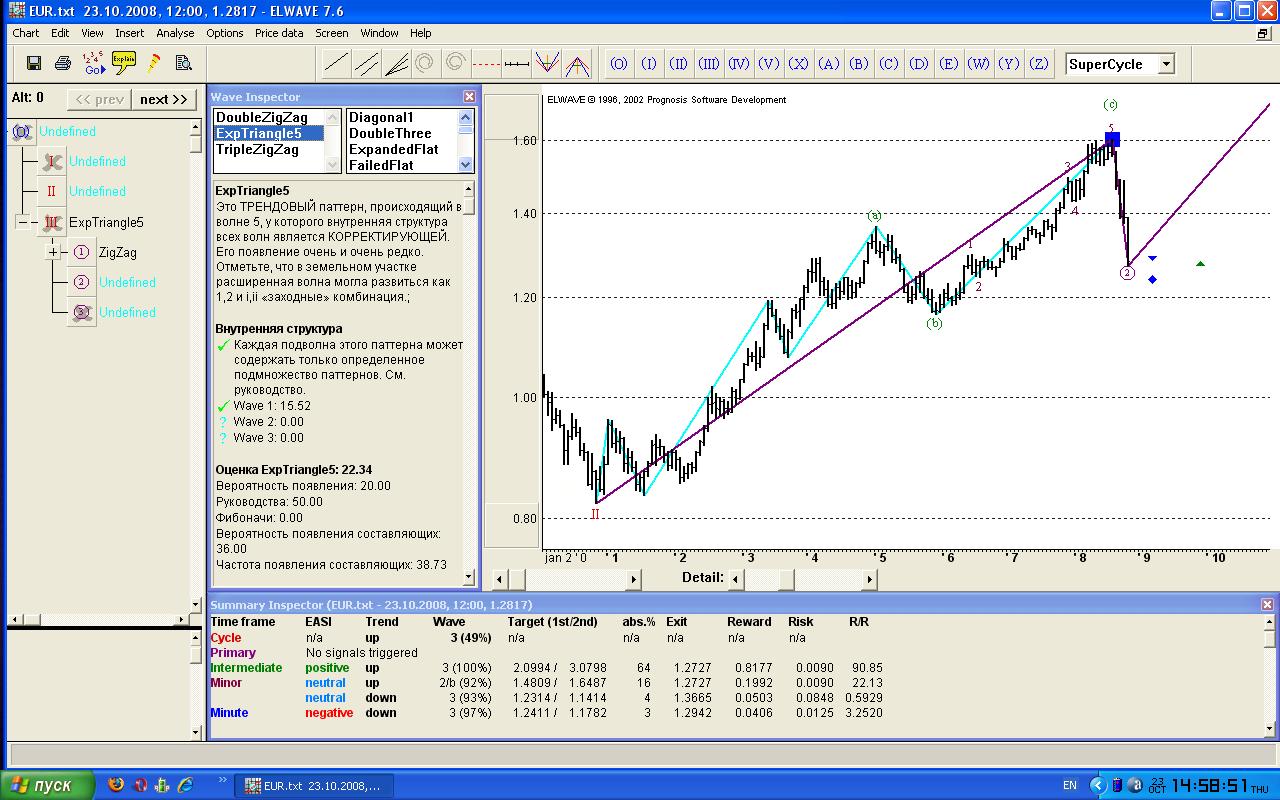Insert wave label (X)
Viewport: 1280px width, 800px height.
[x=799, y=64]
